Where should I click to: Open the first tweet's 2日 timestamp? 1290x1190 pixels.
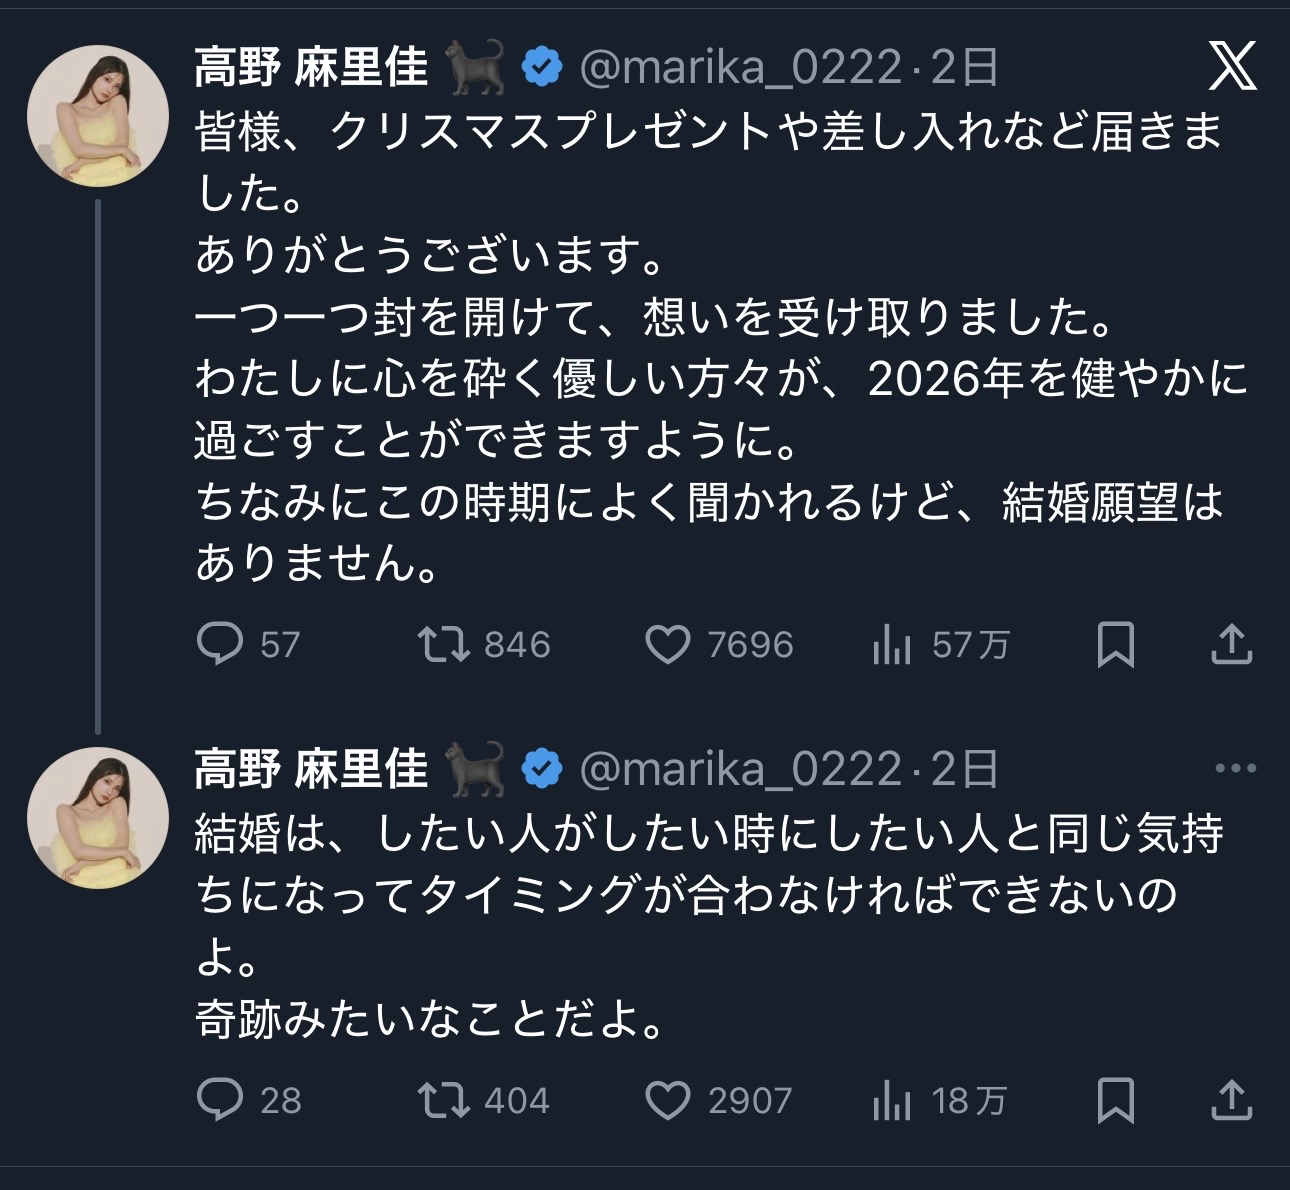[x=964, y=68]
